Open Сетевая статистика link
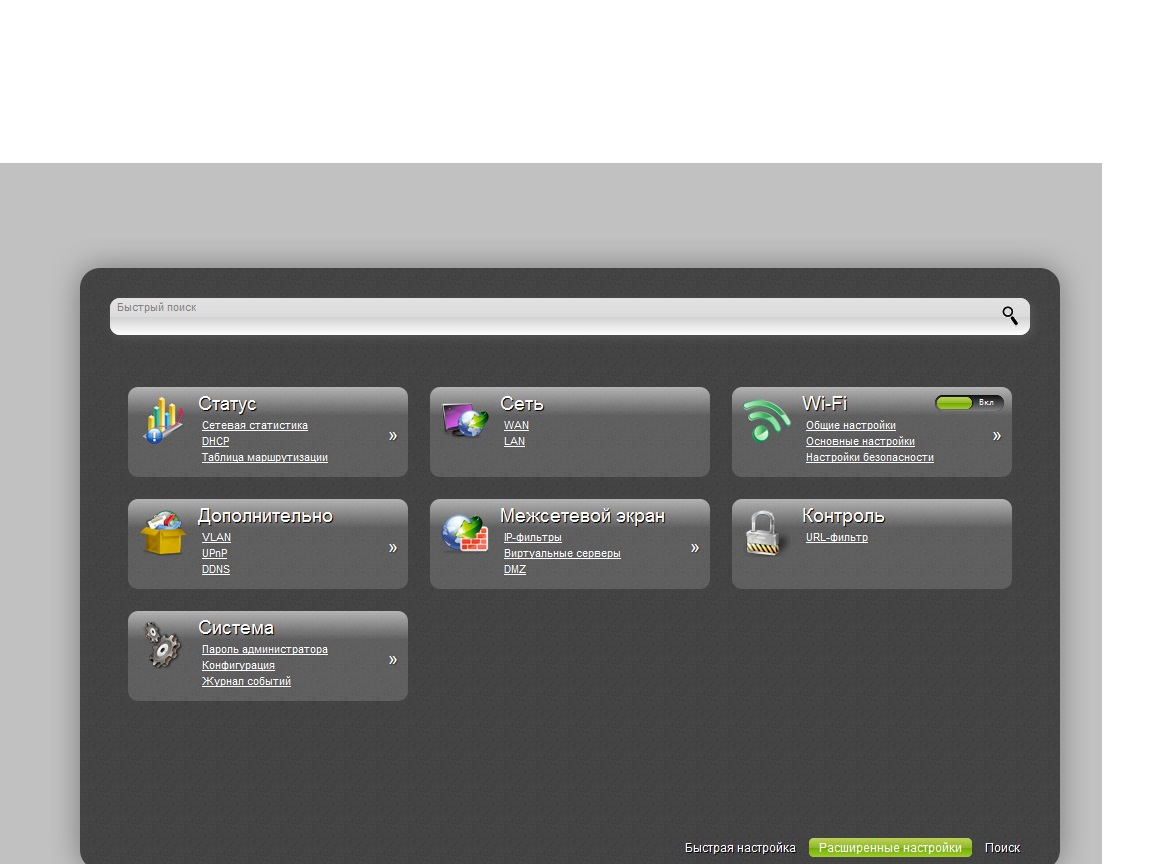This screenshot has height=864, width=1152. 255,425
